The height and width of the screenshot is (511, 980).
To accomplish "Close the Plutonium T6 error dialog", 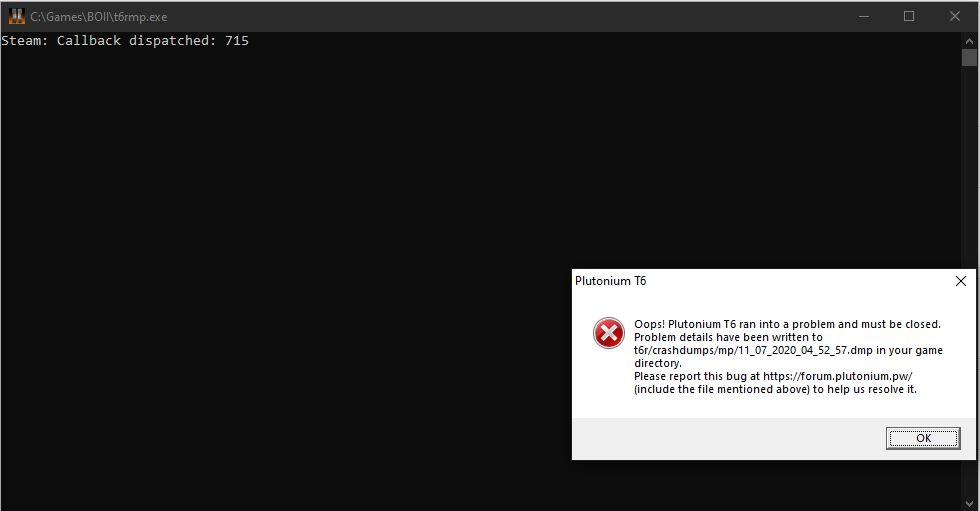I will coord(961,281).
